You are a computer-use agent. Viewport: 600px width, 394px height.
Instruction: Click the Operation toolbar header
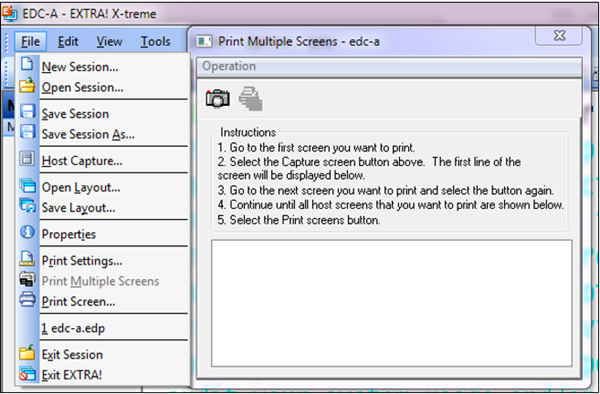click(x=389, y=66)
